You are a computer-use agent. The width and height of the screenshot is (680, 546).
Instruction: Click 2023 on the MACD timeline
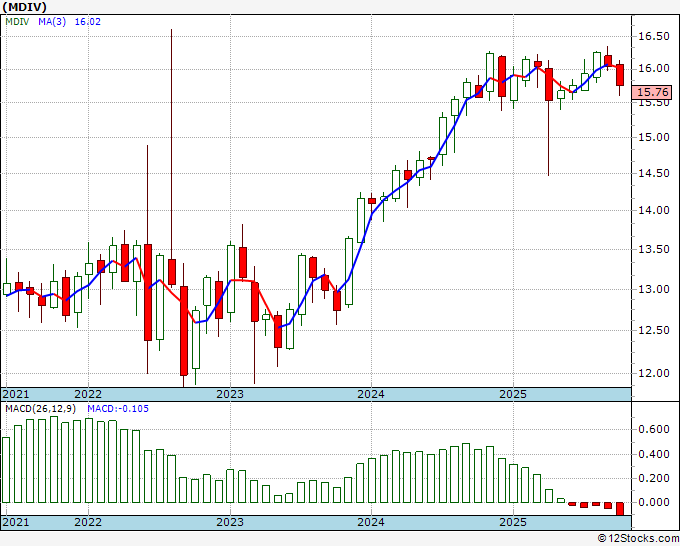click(230, 522)
